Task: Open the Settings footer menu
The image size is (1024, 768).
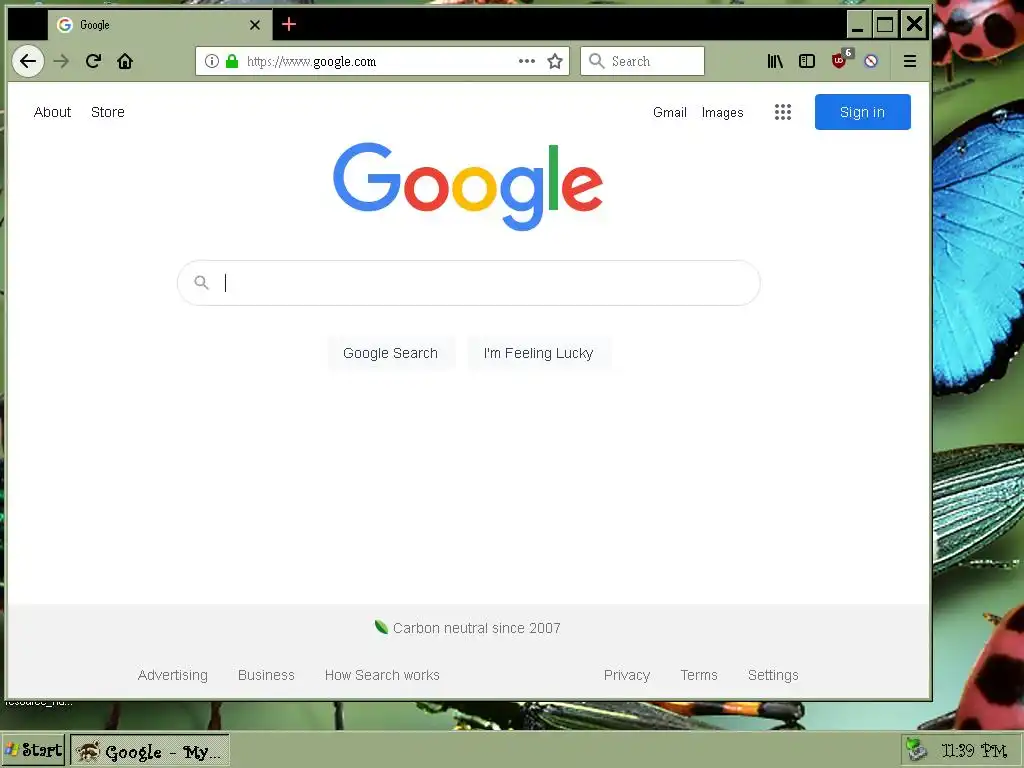Action: pos(773,675)
